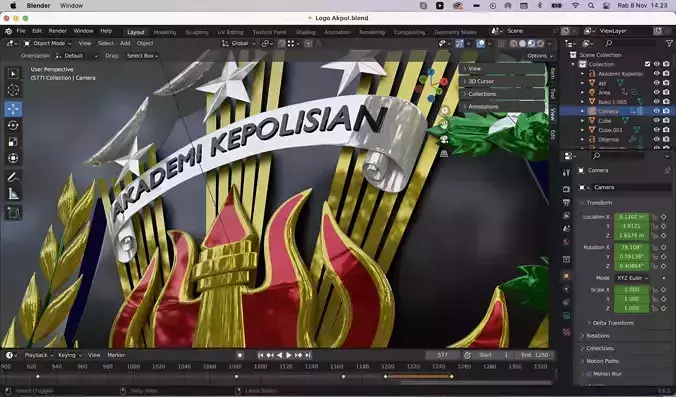Open timeline Marker menu
This screenshot has height=397, width=676.
[116, 355]
